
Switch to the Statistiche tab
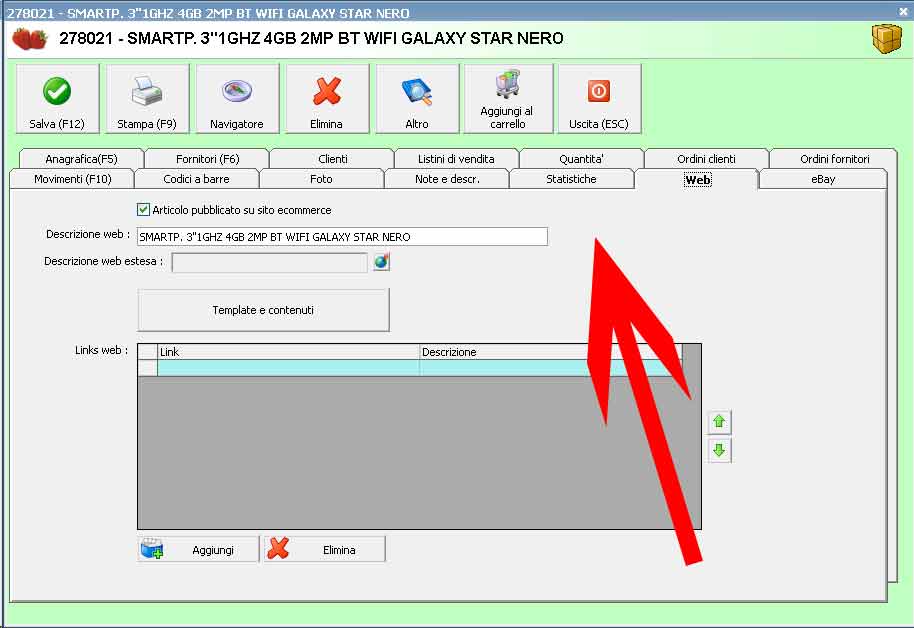(571, 179)
